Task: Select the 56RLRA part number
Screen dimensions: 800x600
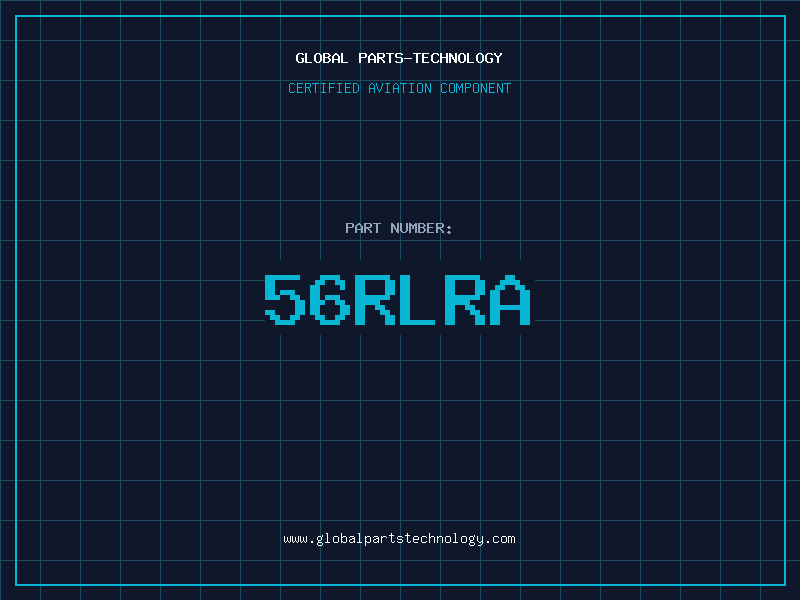Action: (x=397, y=299)
